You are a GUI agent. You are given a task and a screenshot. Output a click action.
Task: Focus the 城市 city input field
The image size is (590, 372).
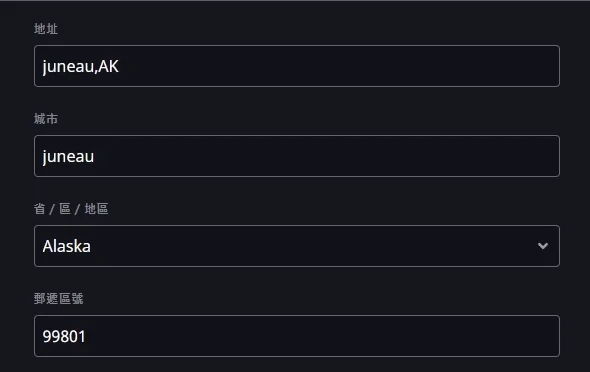coord(297,156)
